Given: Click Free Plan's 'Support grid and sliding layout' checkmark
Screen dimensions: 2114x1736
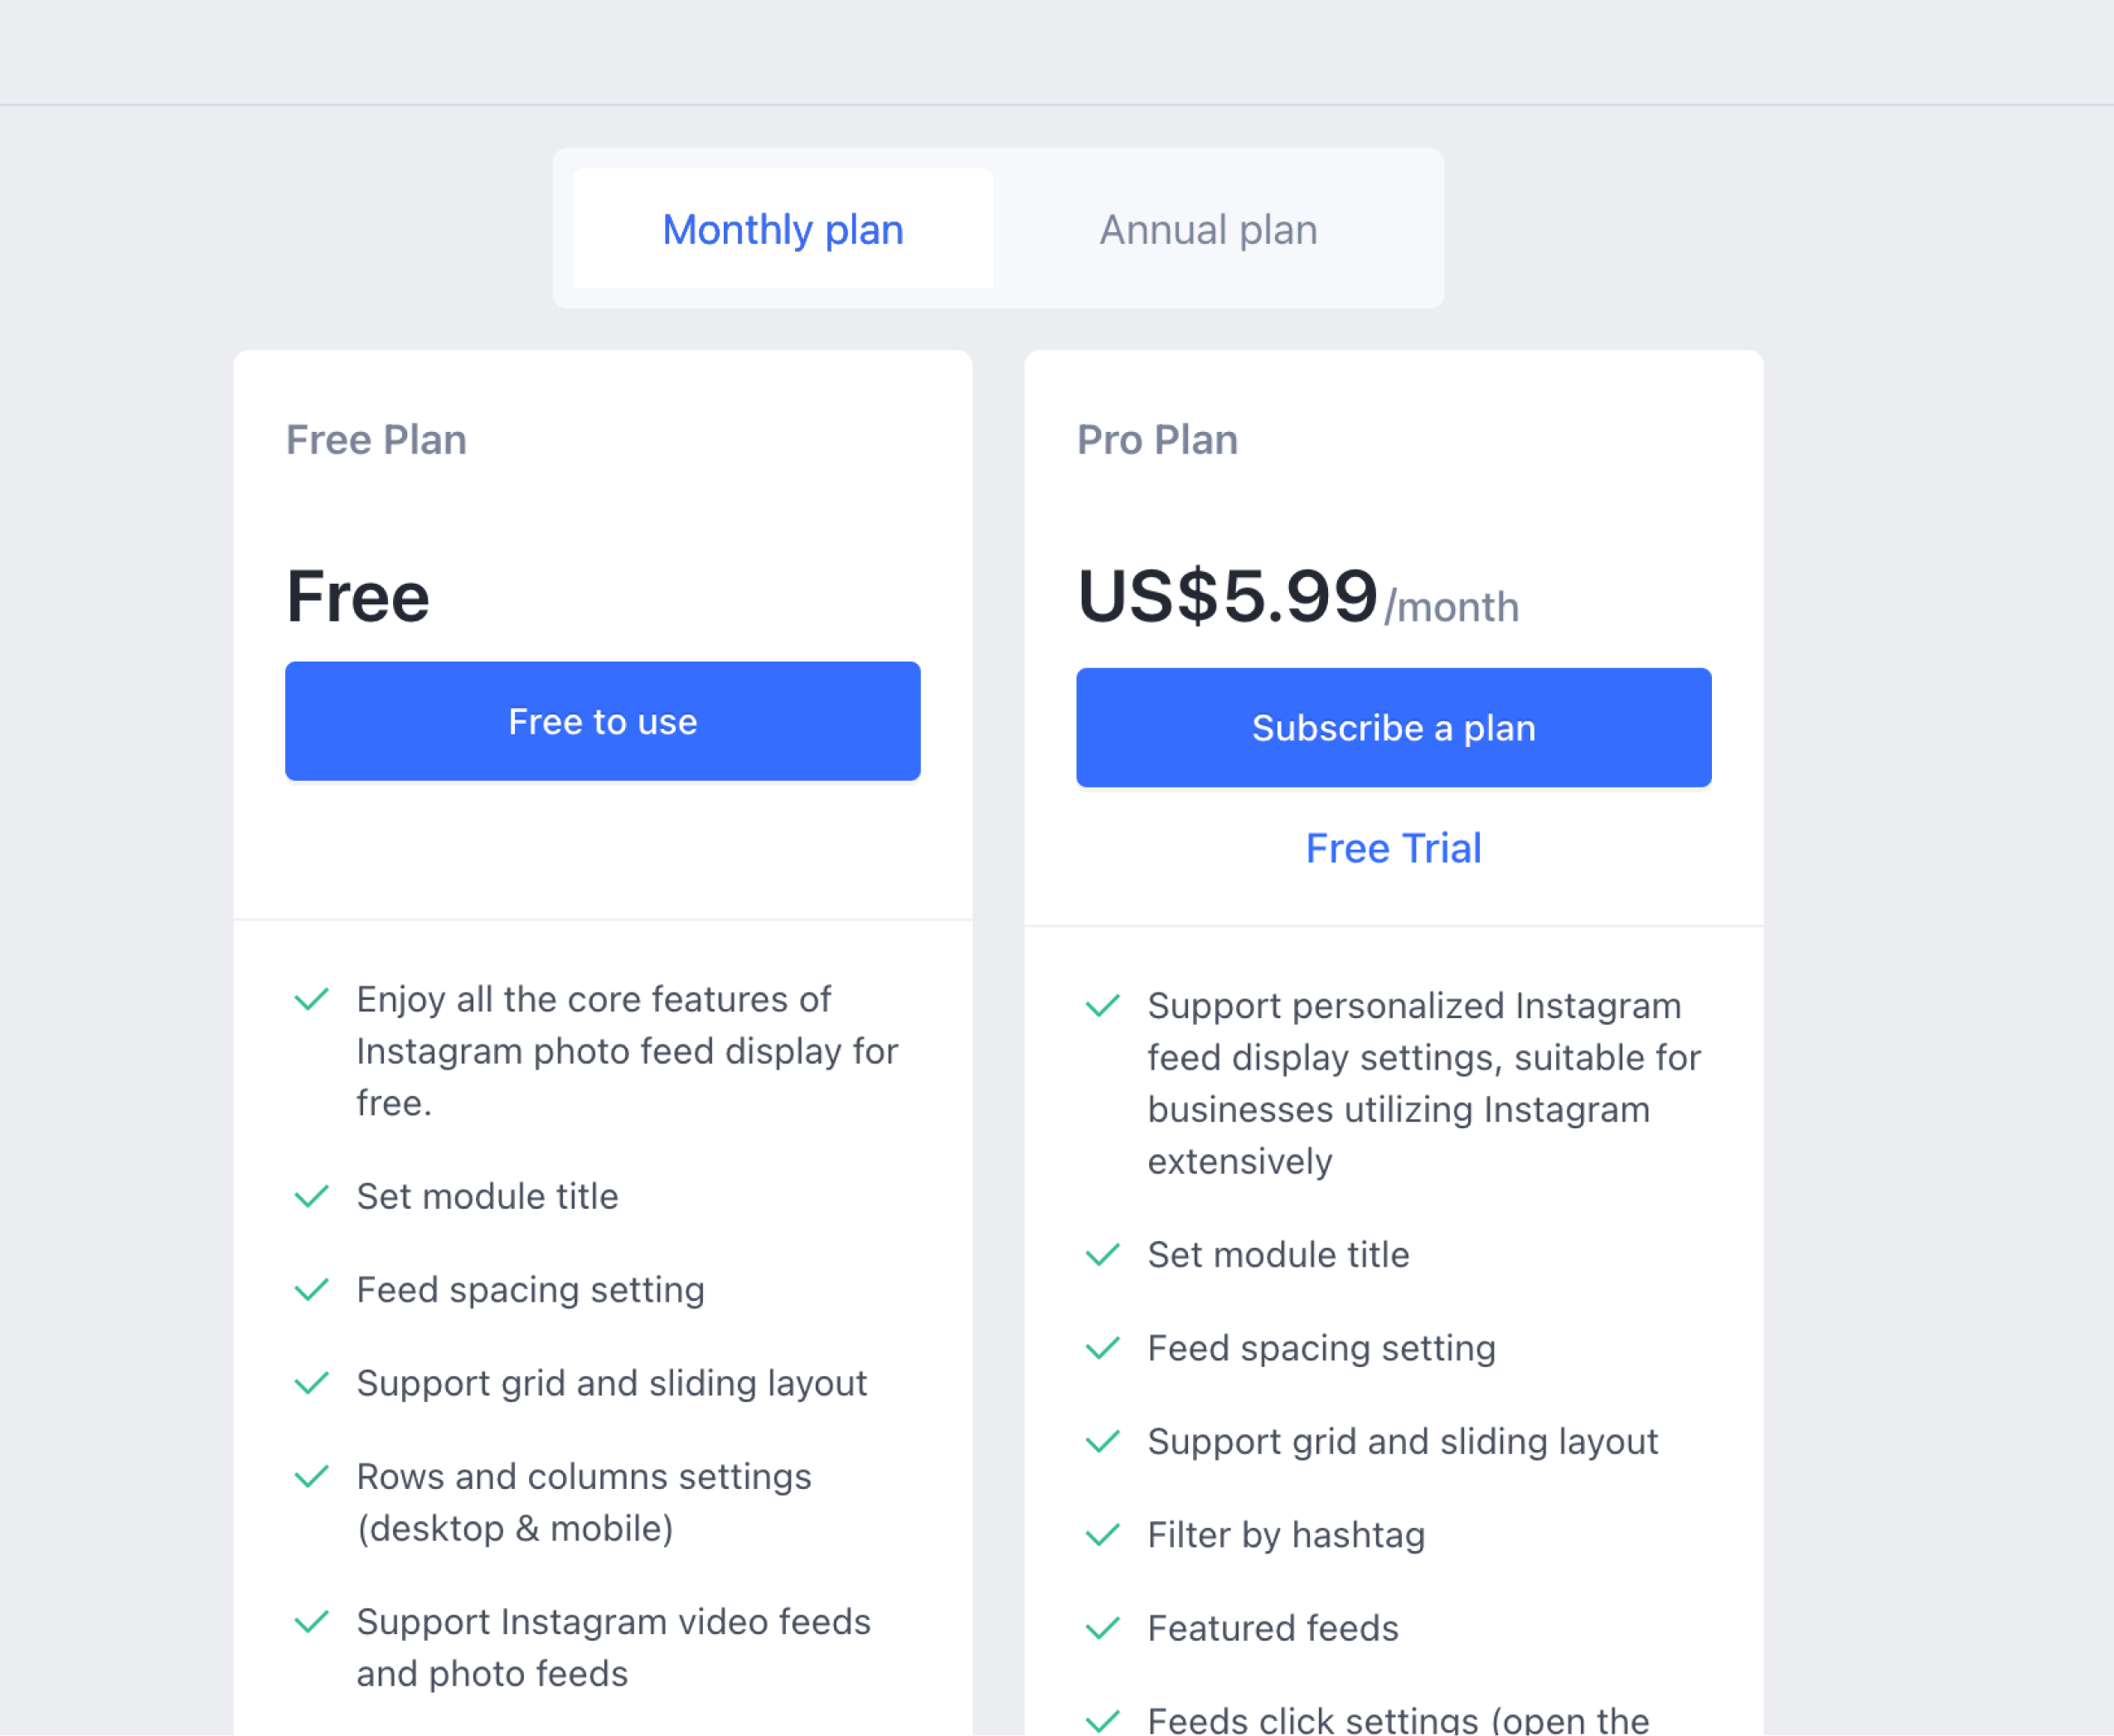Looking at the screenshot, I should (x=312, y=1383).
